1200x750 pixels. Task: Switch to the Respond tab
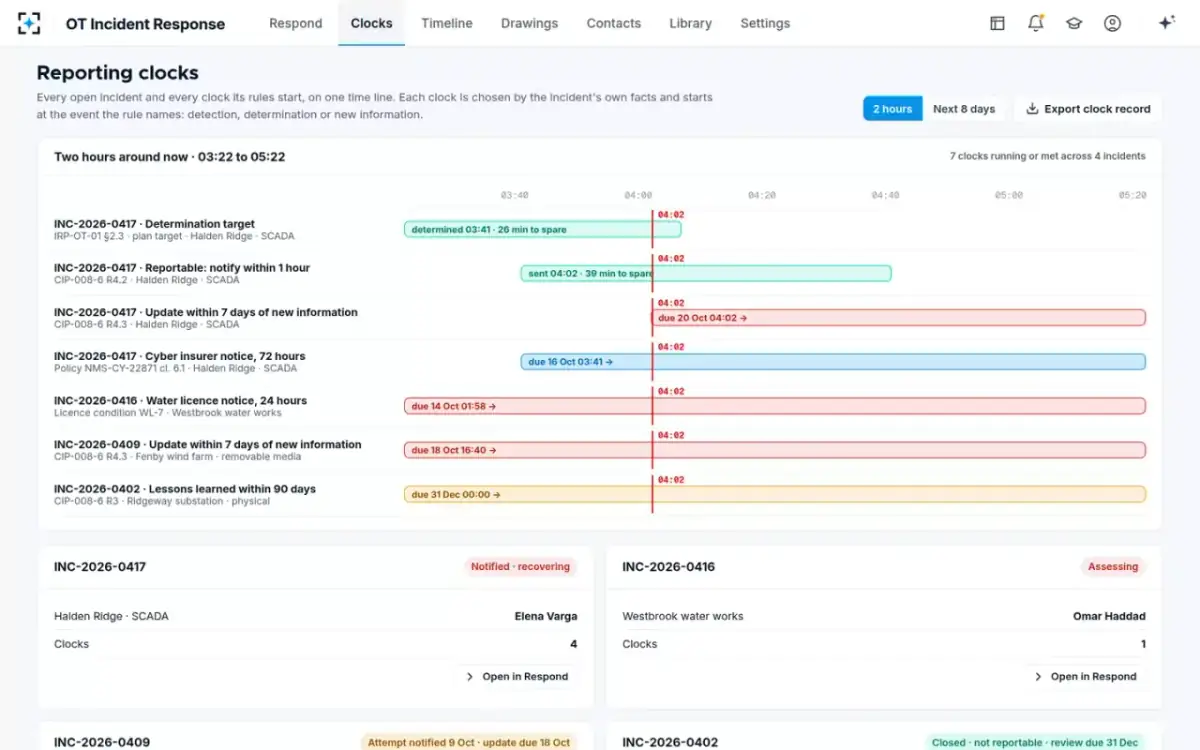click(296, 23)
